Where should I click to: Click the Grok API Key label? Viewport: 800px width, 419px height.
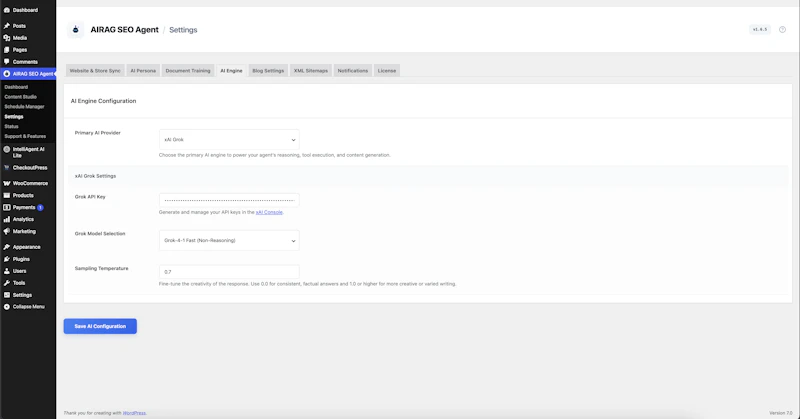pyautogui.click(x=90, y=197)
